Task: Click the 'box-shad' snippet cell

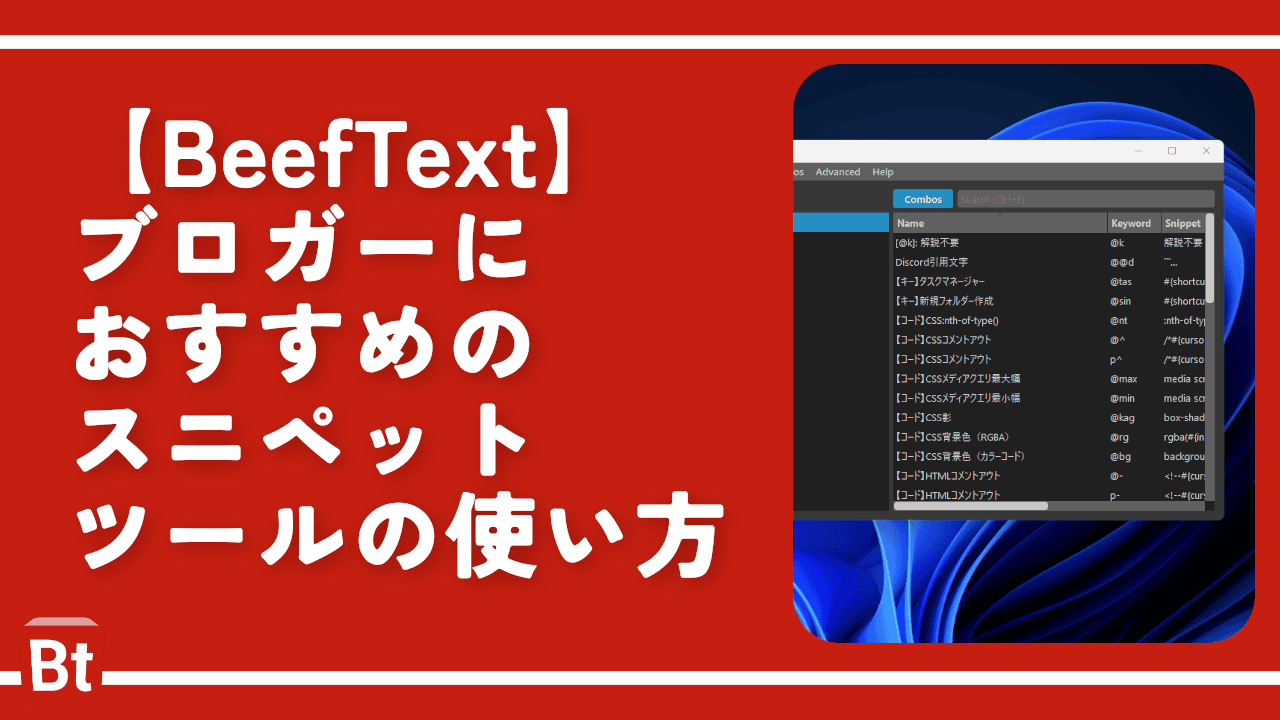Action: 1183,418
